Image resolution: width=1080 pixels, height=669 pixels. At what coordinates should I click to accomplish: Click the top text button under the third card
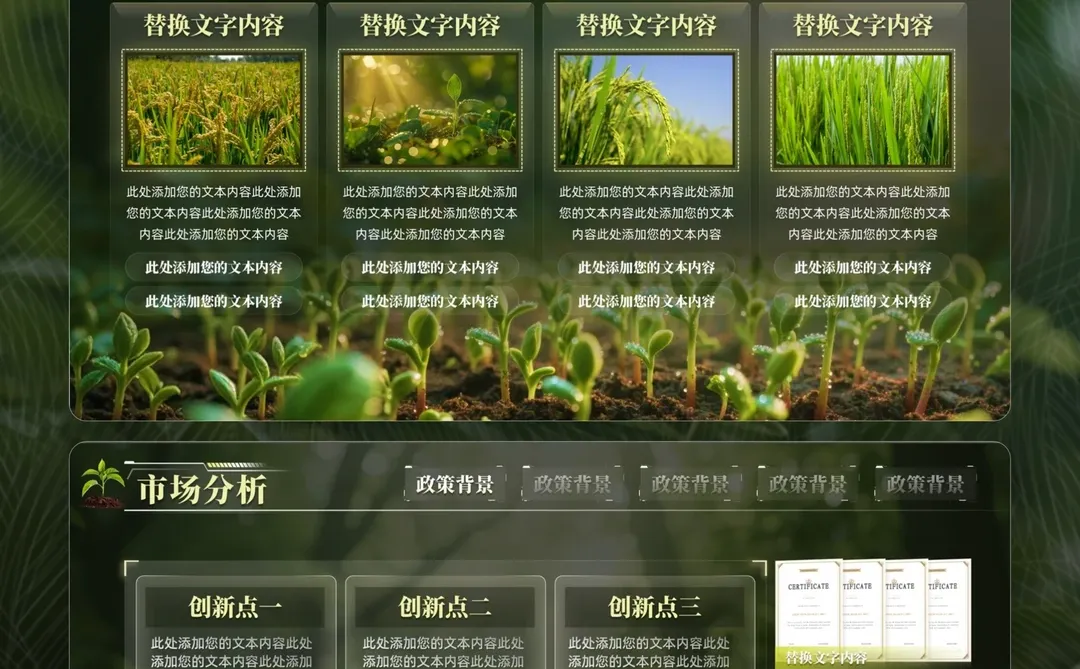[646, 267]
